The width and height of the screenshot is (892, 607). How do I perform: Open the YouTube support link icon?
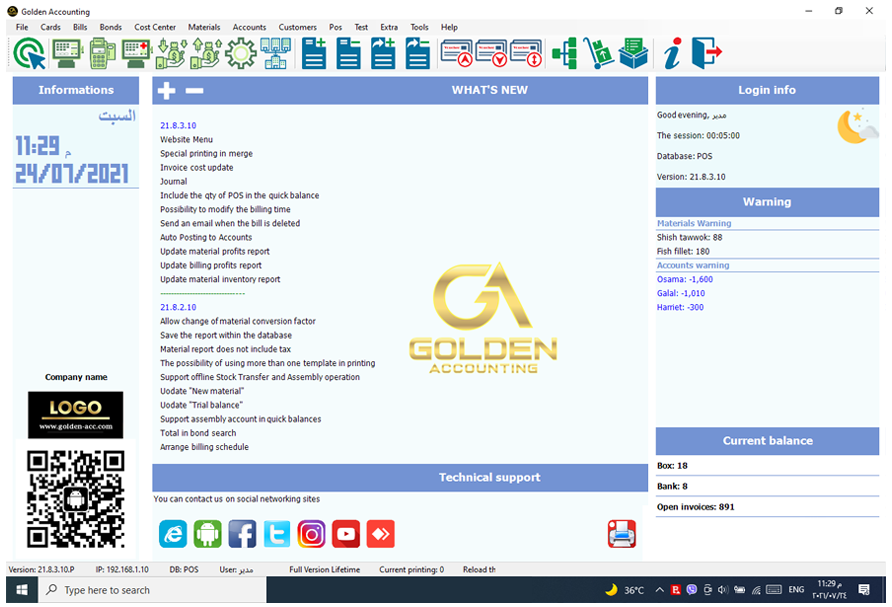pyautogui.click(x=346, y=534)
